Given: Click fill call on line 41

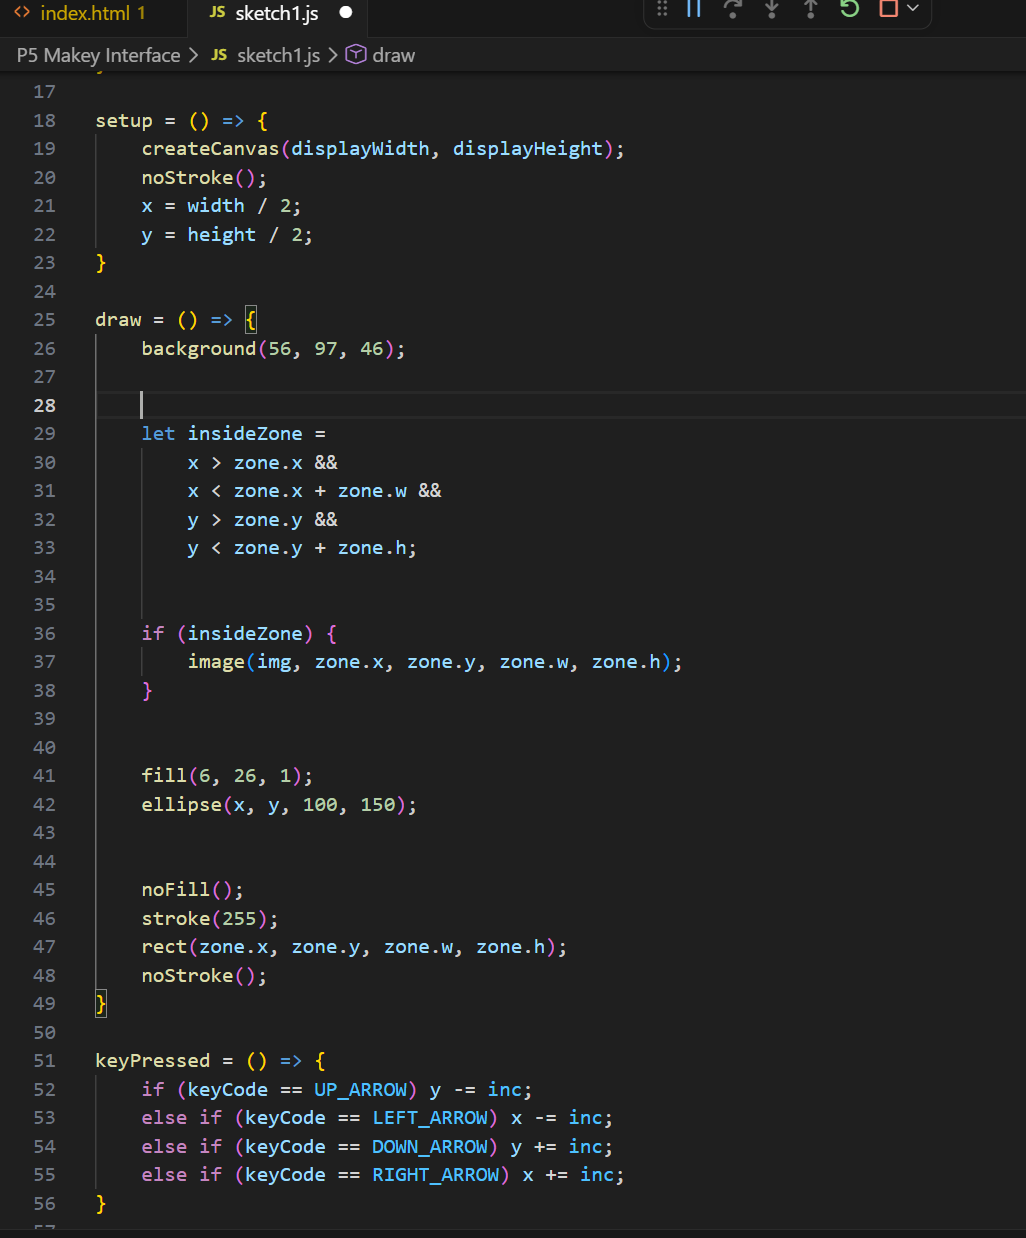Looking at the screenshot, I should click(164, 776).
